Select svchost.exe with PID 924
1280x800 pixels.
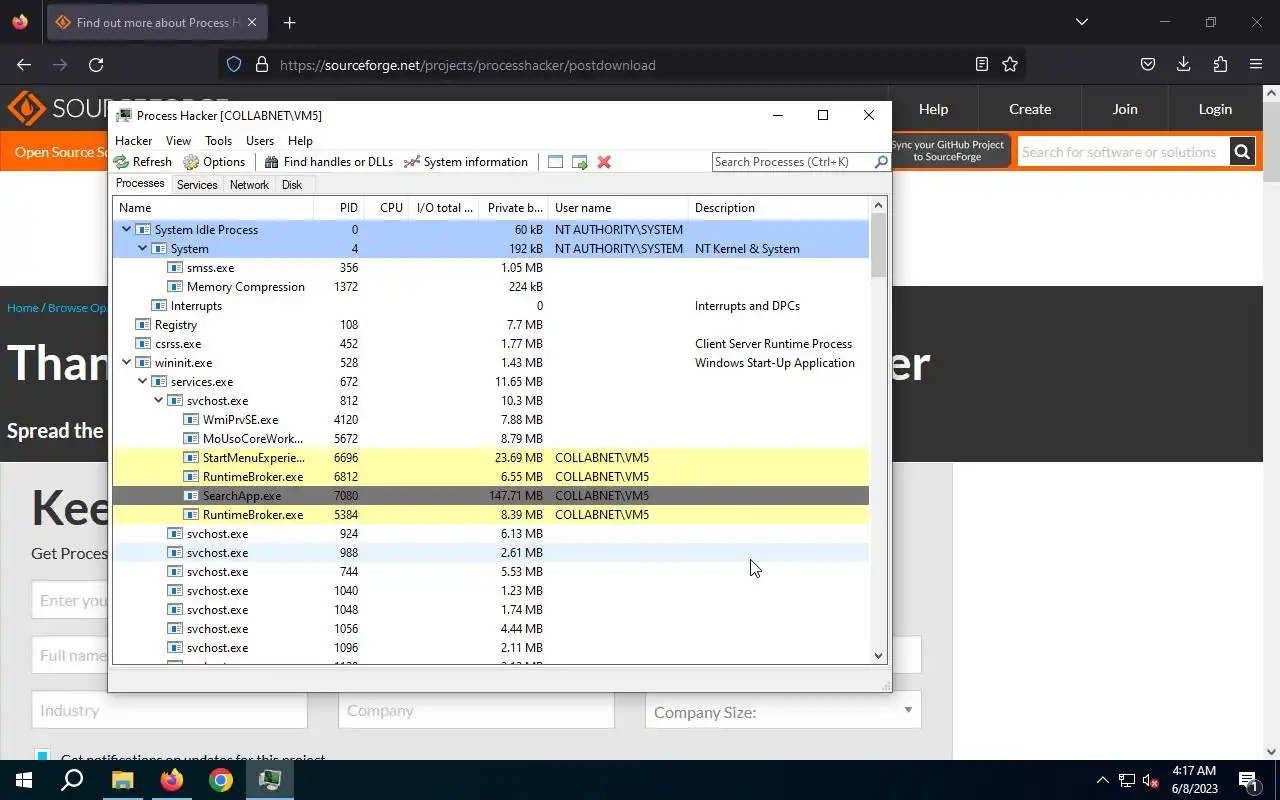click(490, 534)
